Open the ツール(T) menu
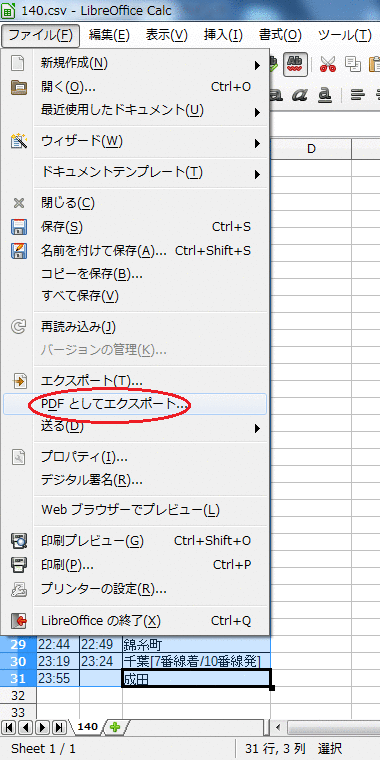The width and height of the screenshot is (380, 760). 345,35
